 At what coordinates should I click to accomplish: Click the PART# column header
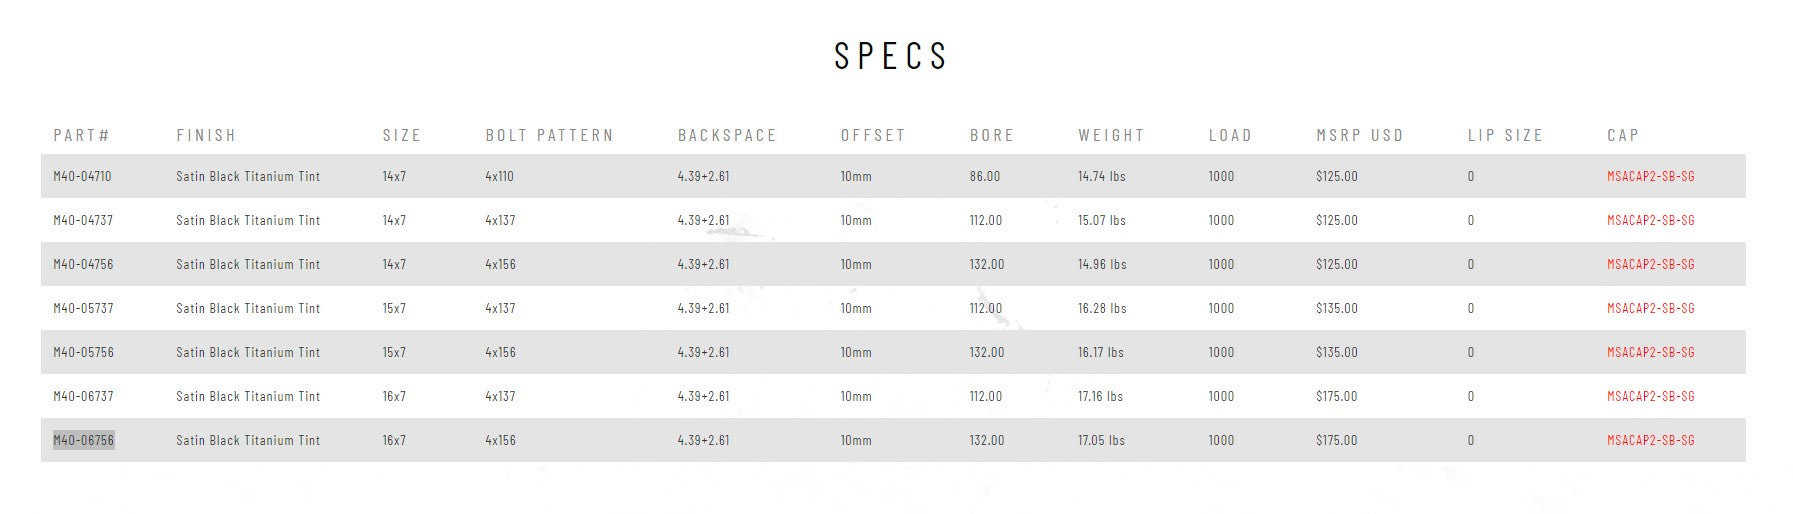coord(81,135)
